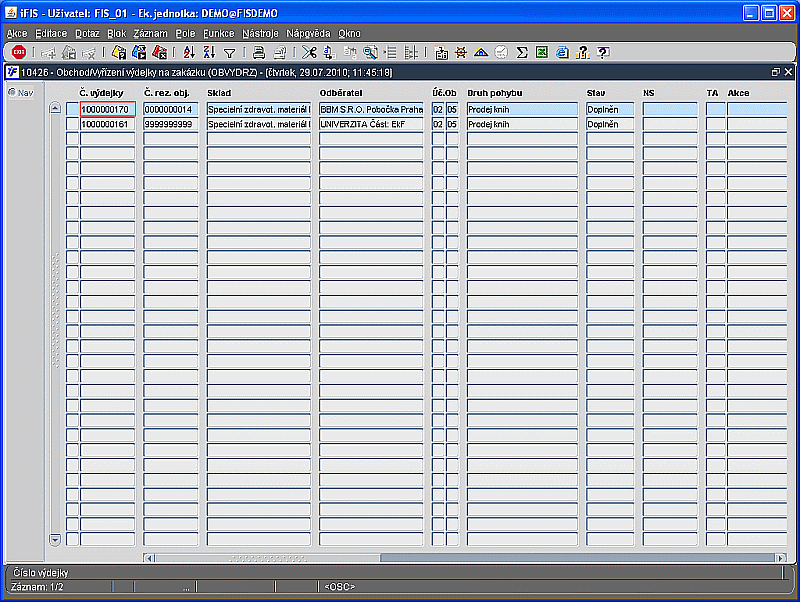The image size is (800, 602).
Task: Click the column layout icon in toolbar
Action: coord(411,52)
